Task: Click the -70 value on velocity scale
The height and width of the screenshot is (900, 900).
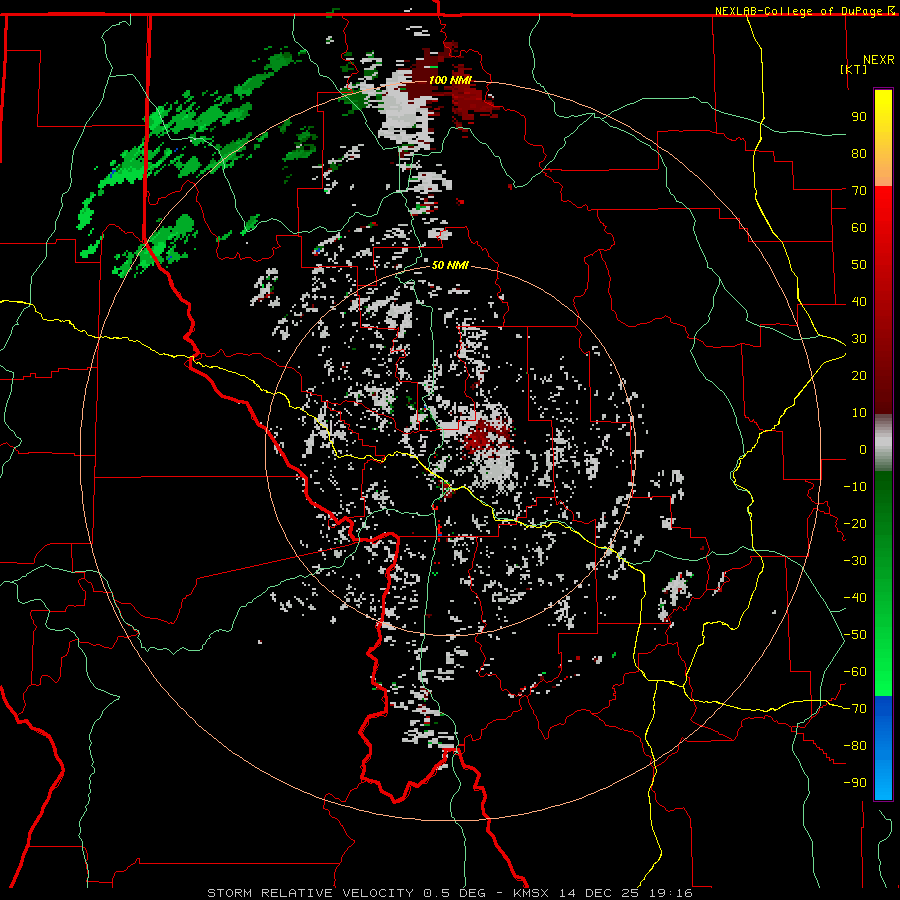Action: tap(855, 709)
